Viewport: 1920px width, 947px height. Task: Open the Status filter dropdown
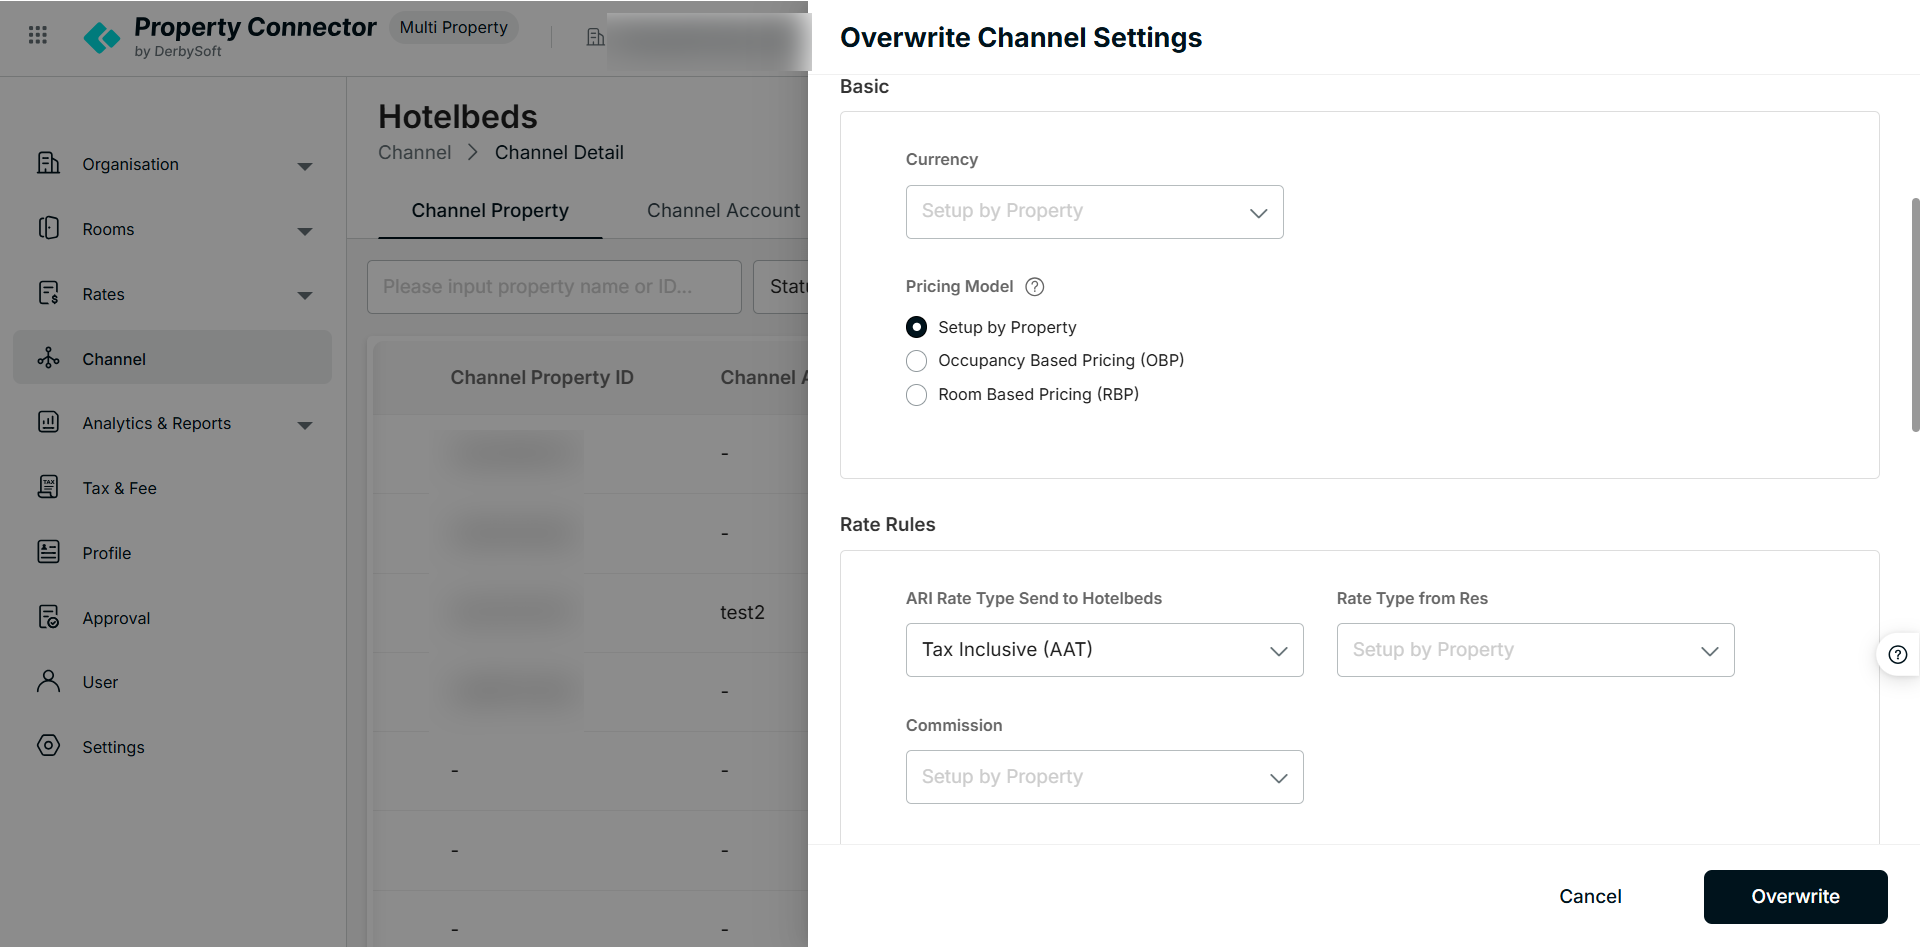(781, 287)
